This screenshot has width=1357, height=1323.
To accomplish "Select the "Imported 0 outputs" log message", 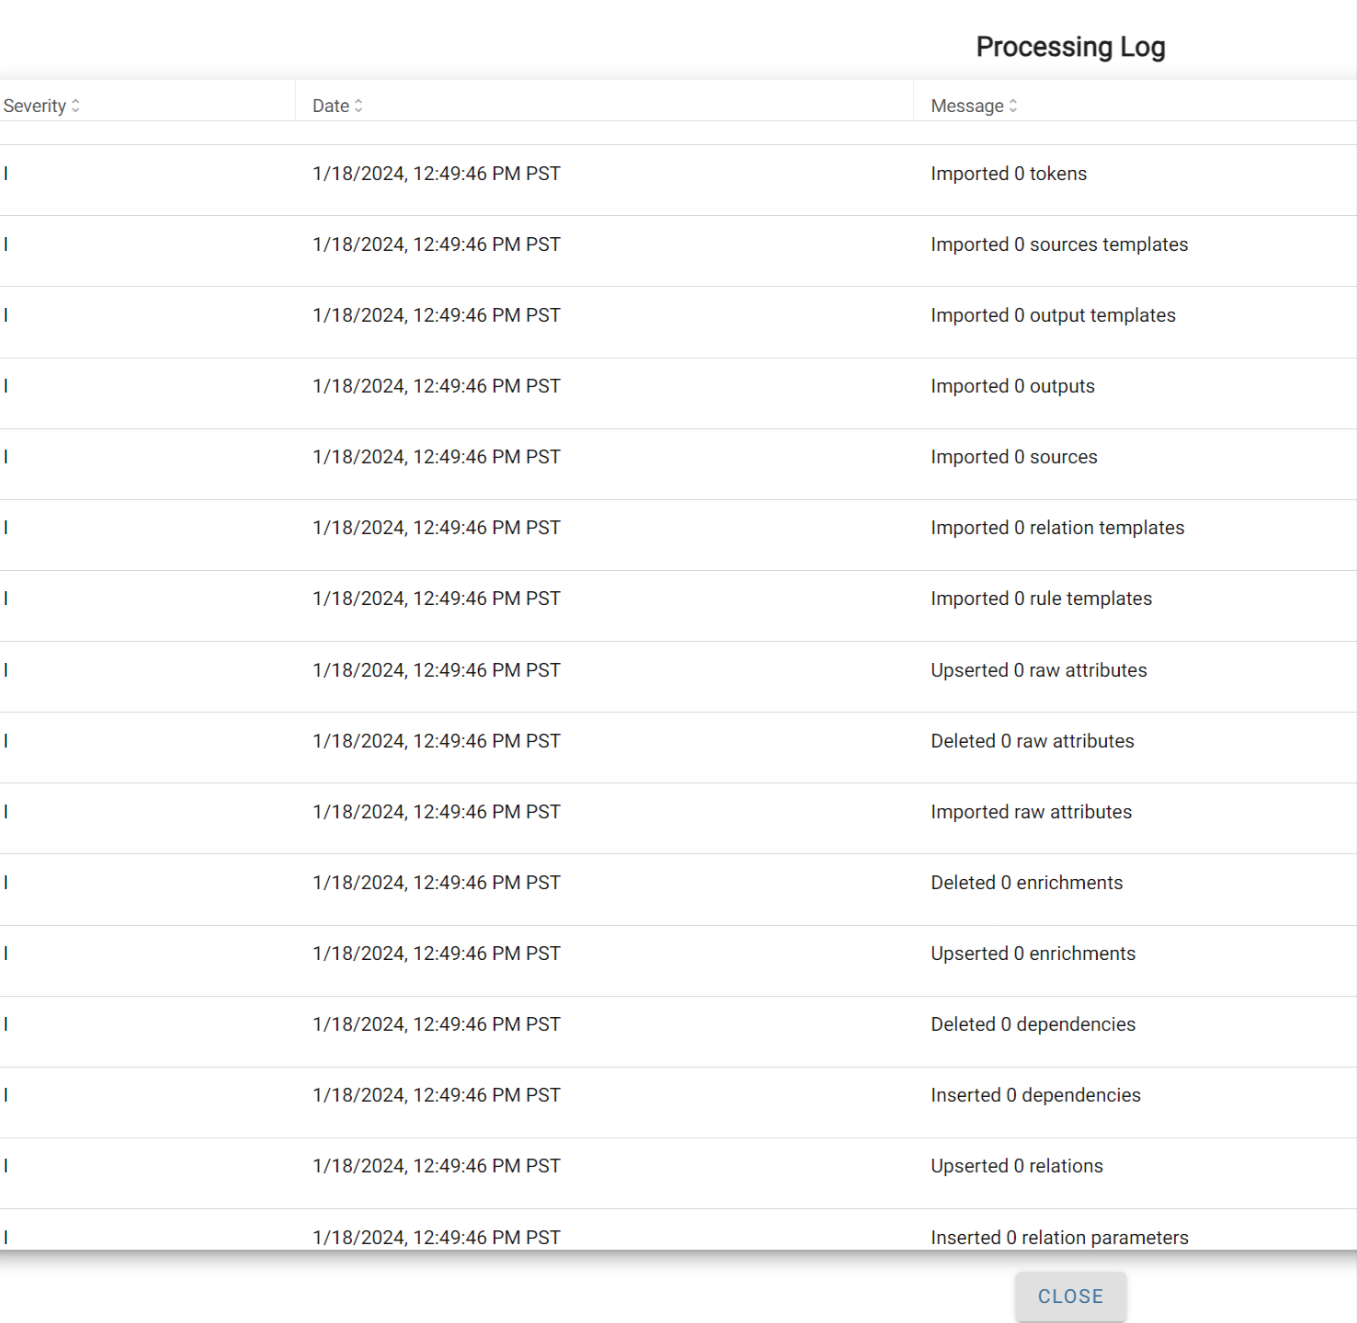I will 1012,387.
